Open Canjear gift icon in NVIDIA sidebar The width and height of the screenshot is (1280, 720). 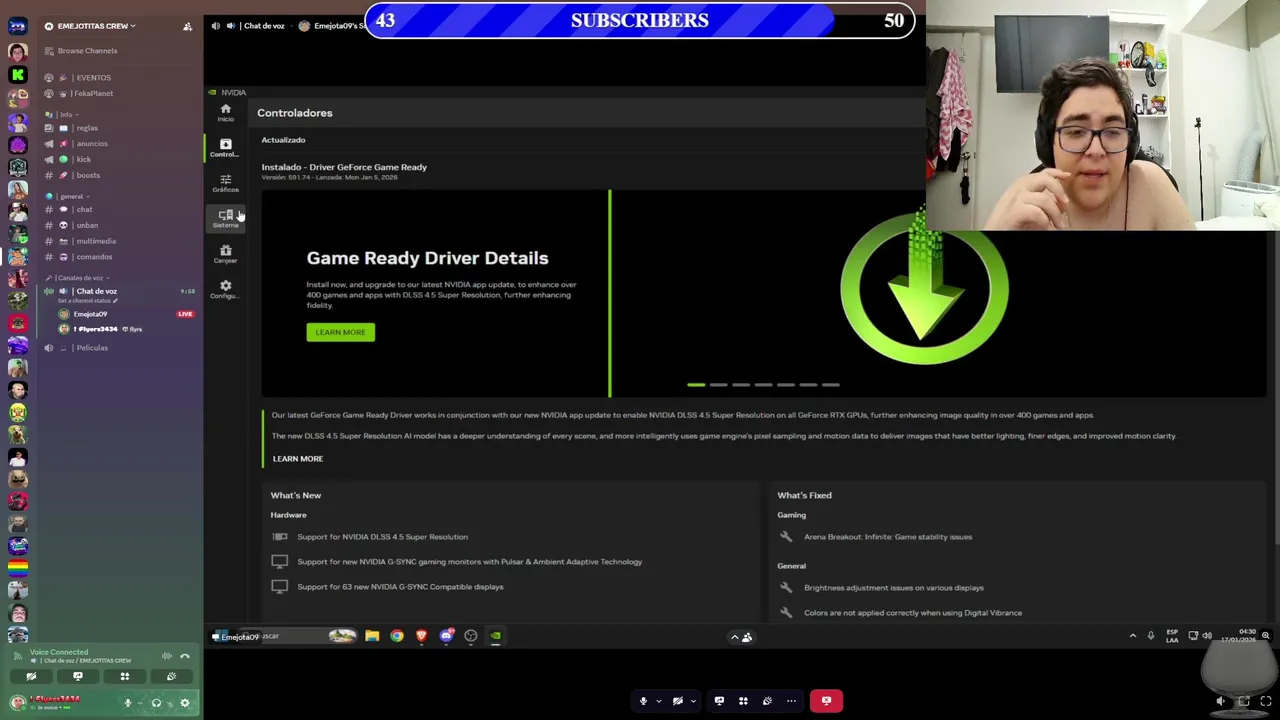point(225,254)
